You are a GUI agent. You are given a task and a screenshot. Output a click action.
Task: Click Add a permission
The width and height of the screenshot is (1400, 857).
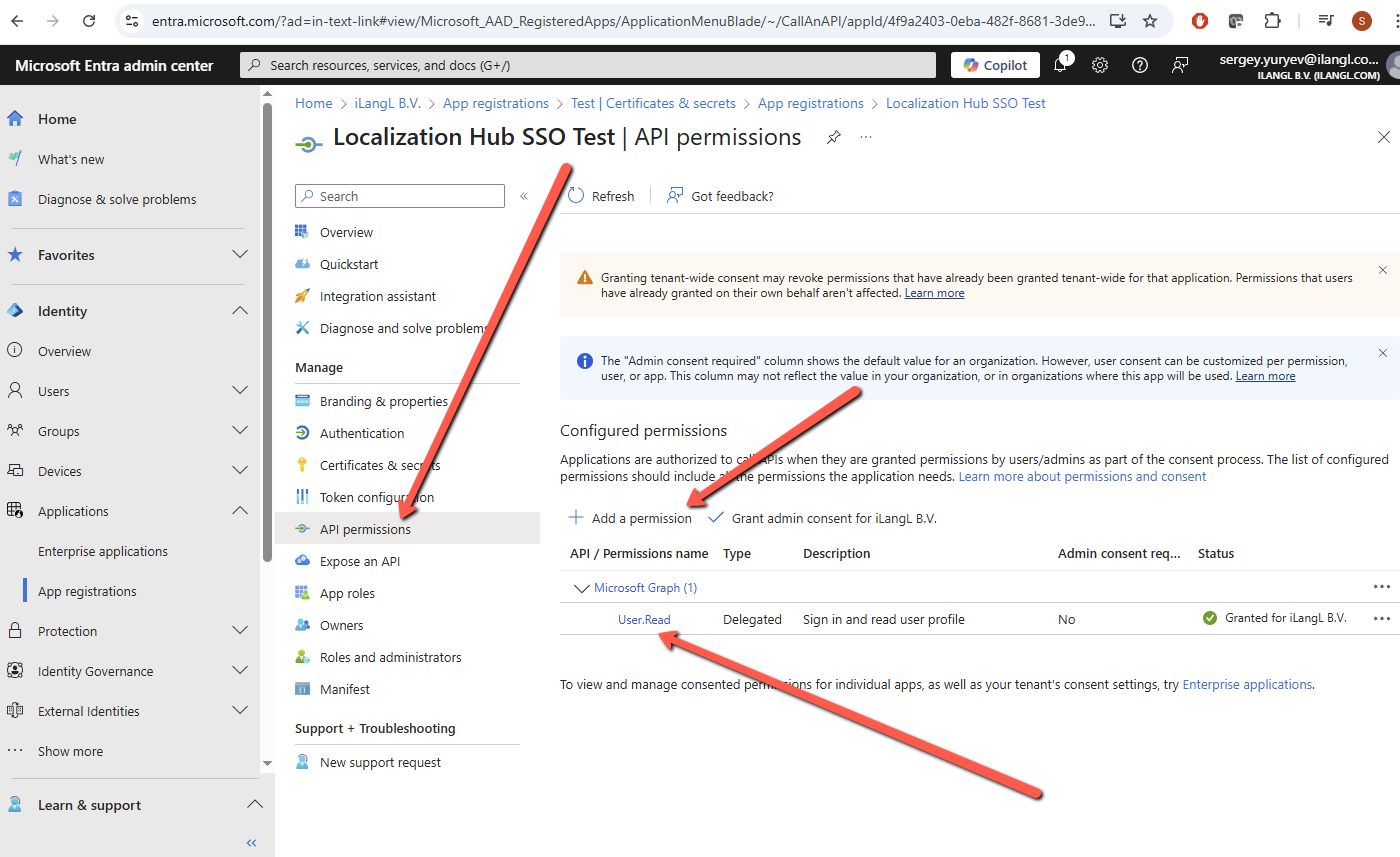coord(630,518)
